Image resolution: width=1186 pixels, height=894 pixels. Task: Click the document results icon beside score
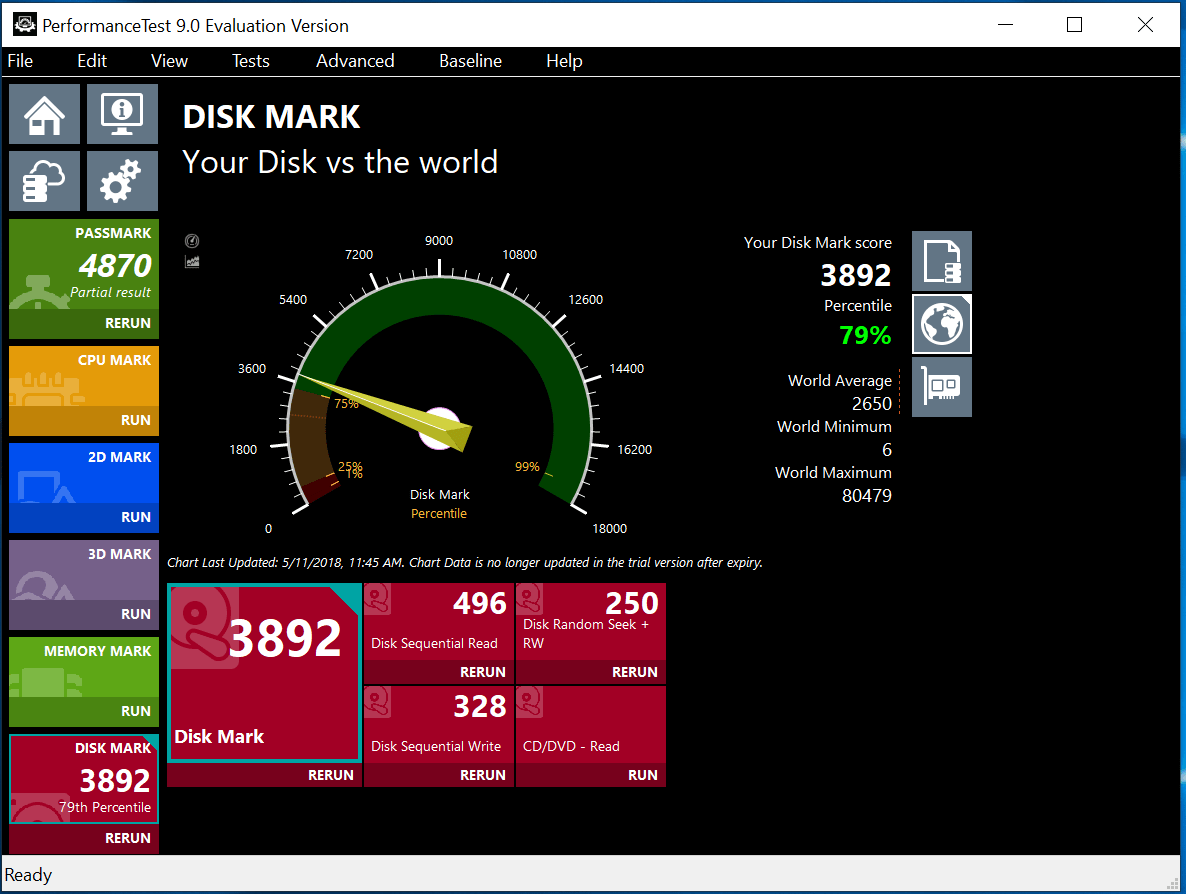click(x=941, y=261)
